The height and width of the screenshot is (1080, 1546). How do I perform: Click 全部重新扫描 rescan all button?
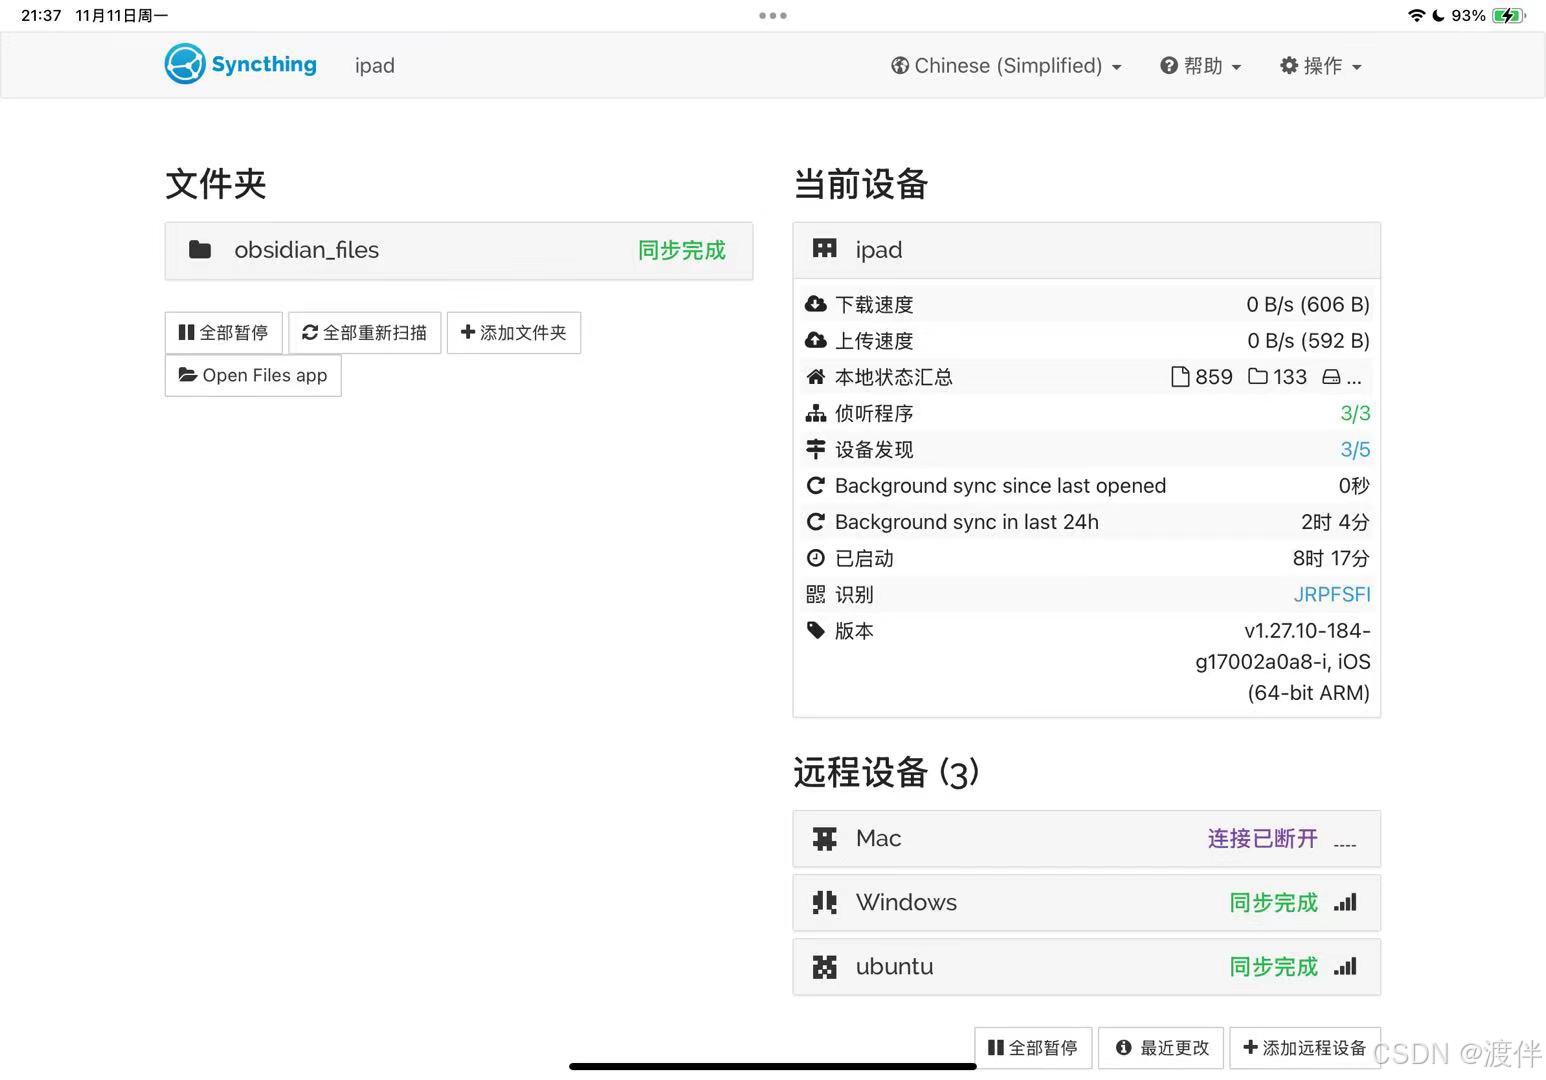(x=365, y=332)
